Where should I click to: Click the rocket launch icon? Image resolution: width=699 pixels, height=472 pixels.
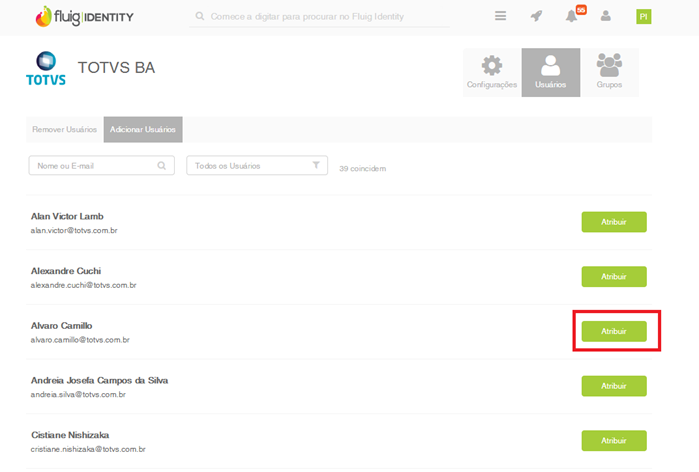coord(536,16)
